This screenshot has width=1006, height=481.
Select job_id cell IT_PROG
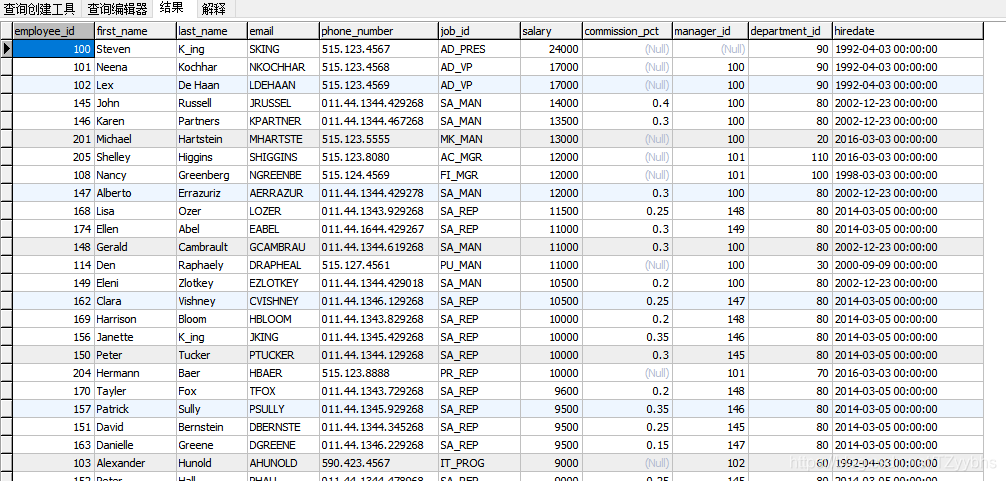[x=479, y=462]
